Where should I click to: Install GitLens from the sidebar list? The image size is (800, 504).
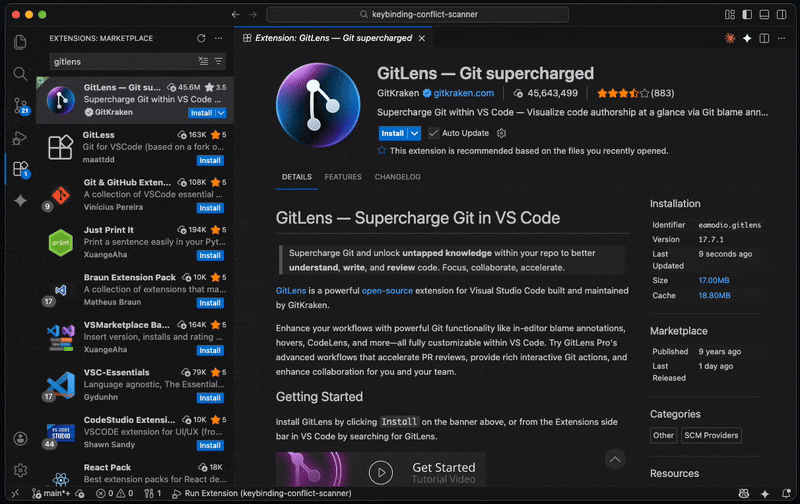[201, 113]
